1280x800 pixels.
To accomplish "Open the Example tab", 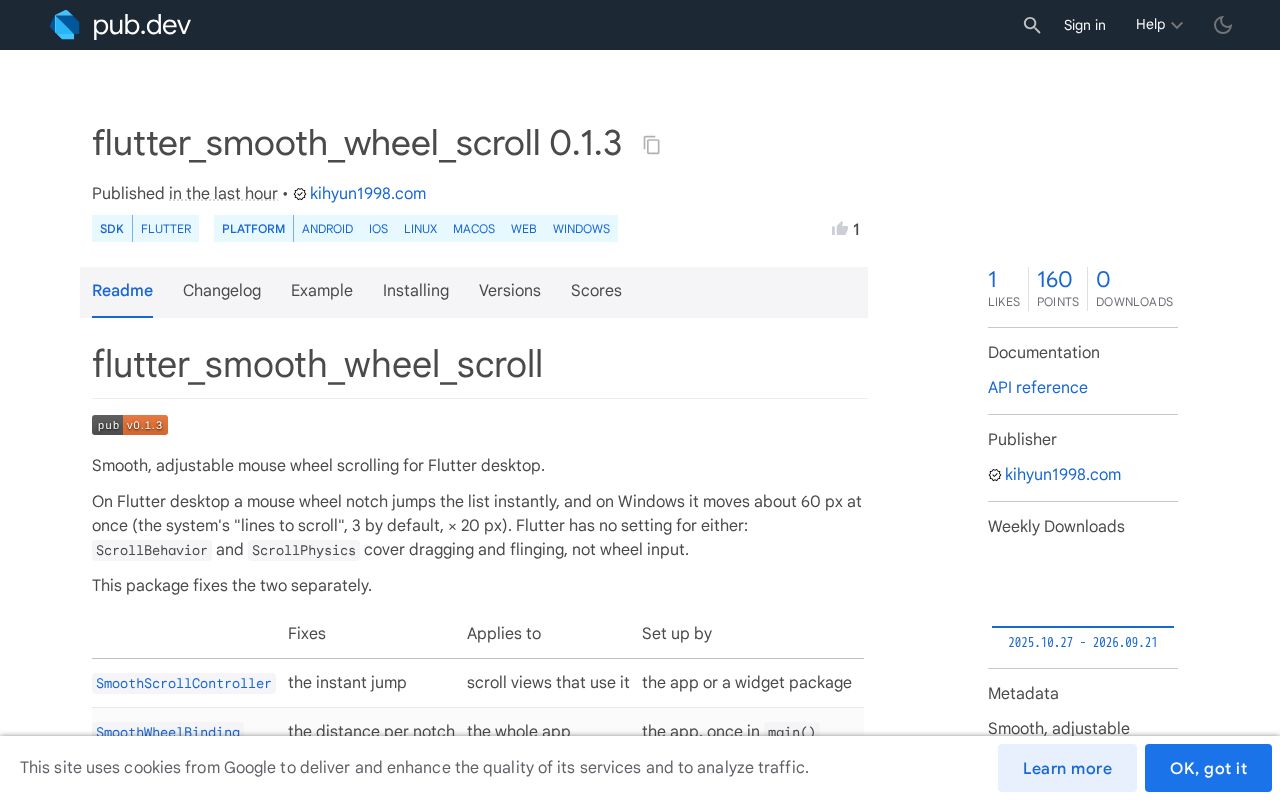I will coord(322,291).
